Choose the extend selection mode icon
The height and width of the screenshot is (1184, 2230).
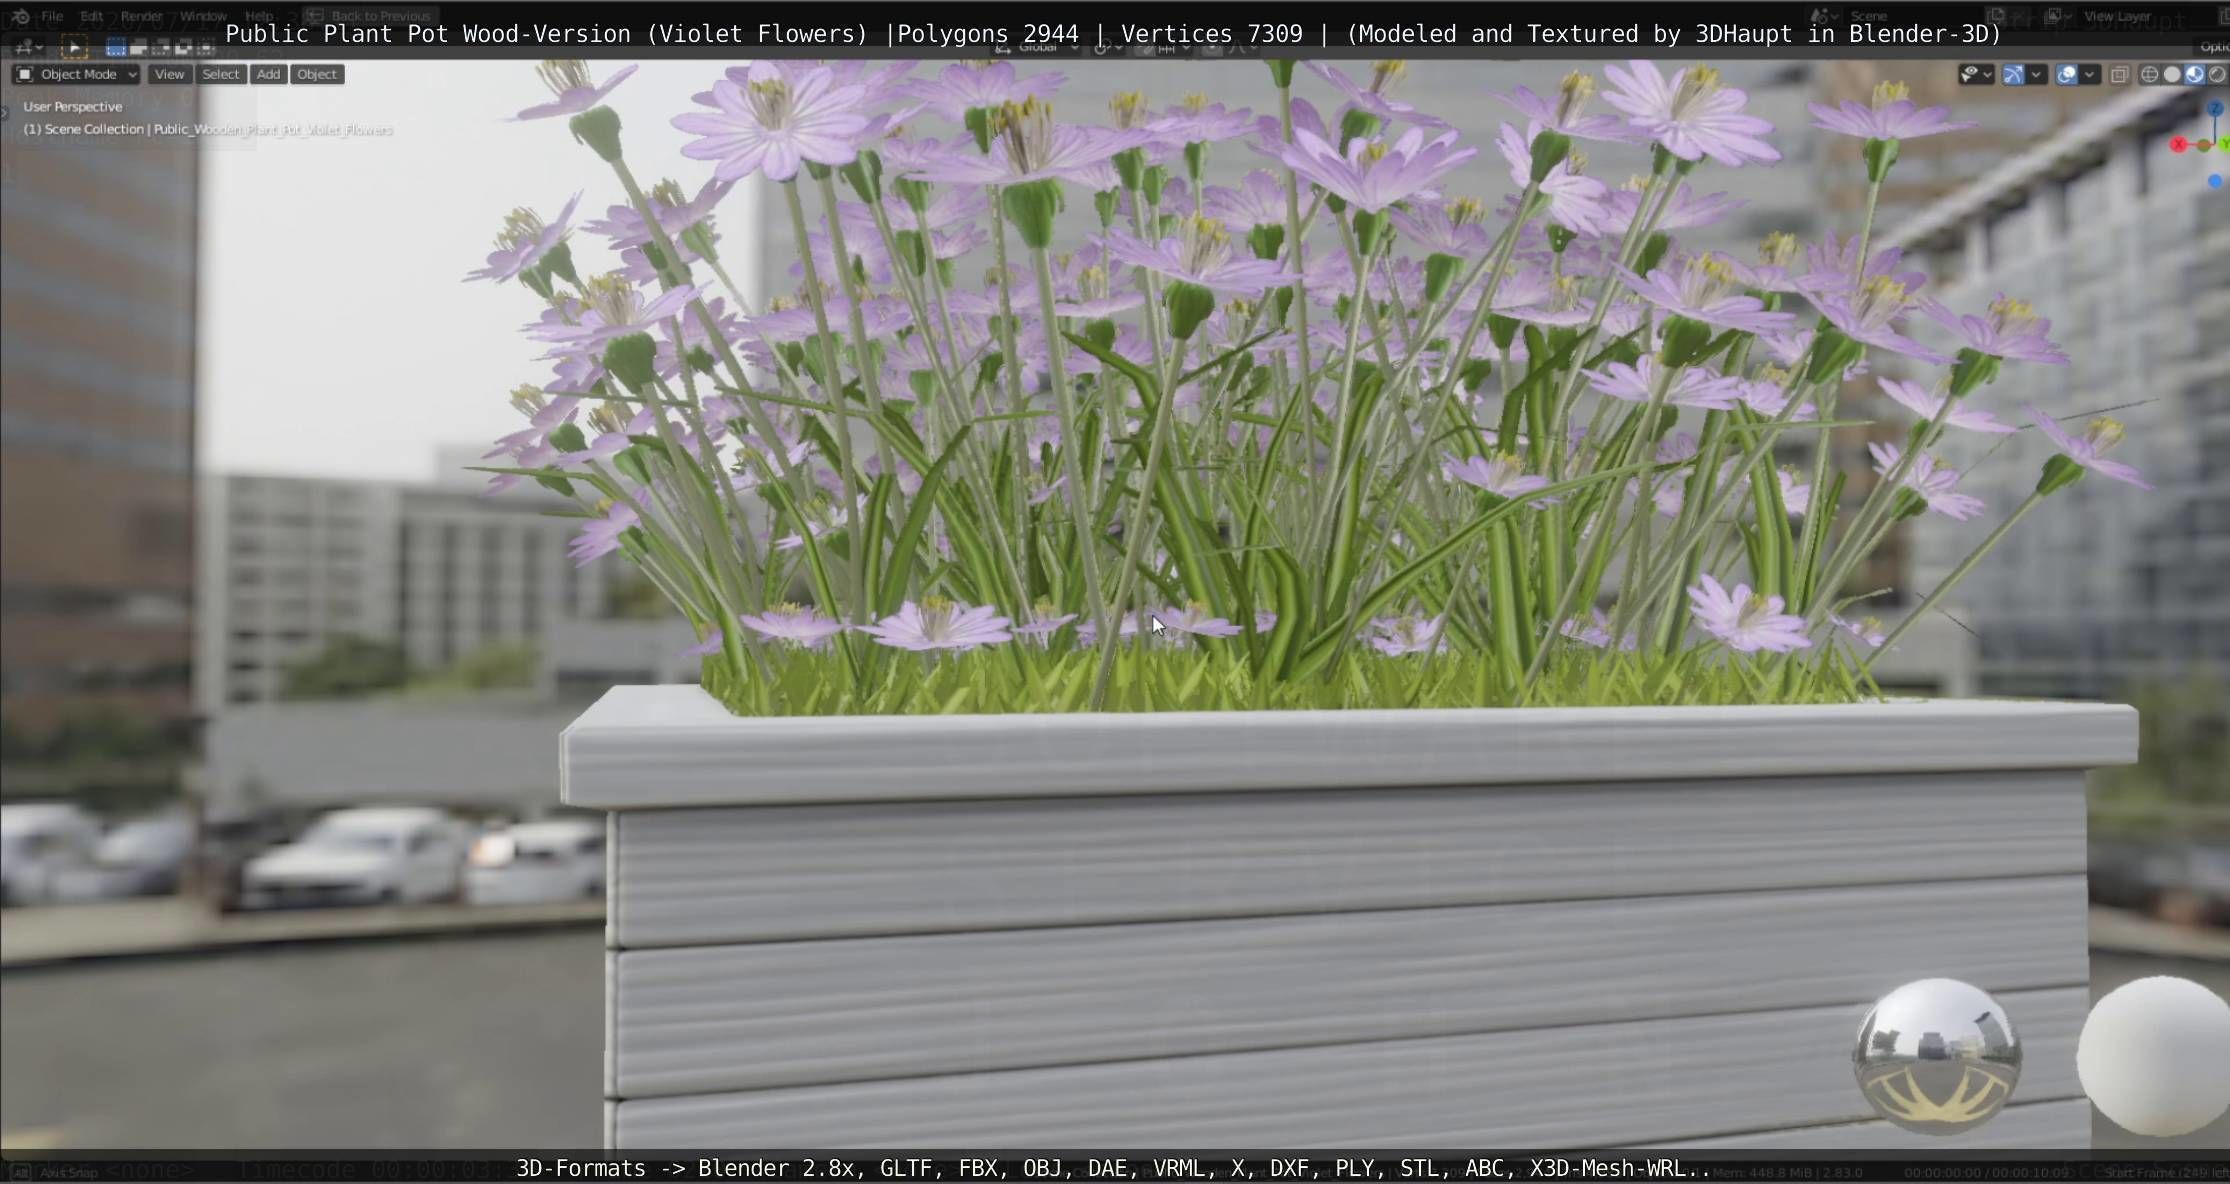point(139,47)
